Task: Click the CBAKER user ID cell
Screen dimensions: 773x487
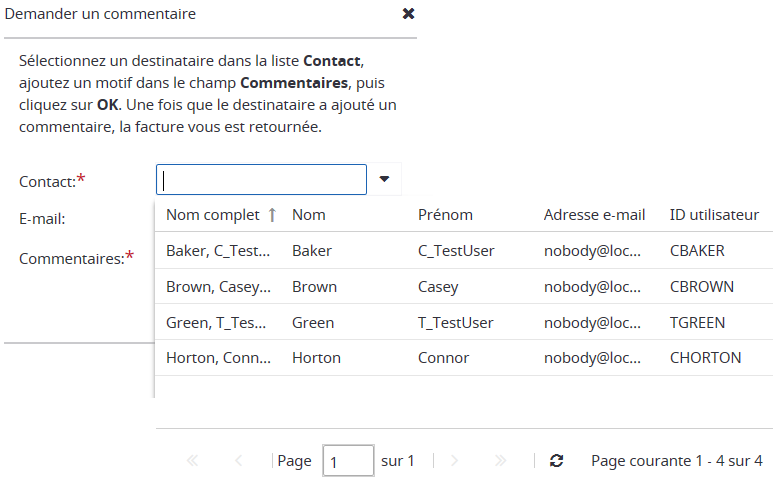Action: (697, 251)
